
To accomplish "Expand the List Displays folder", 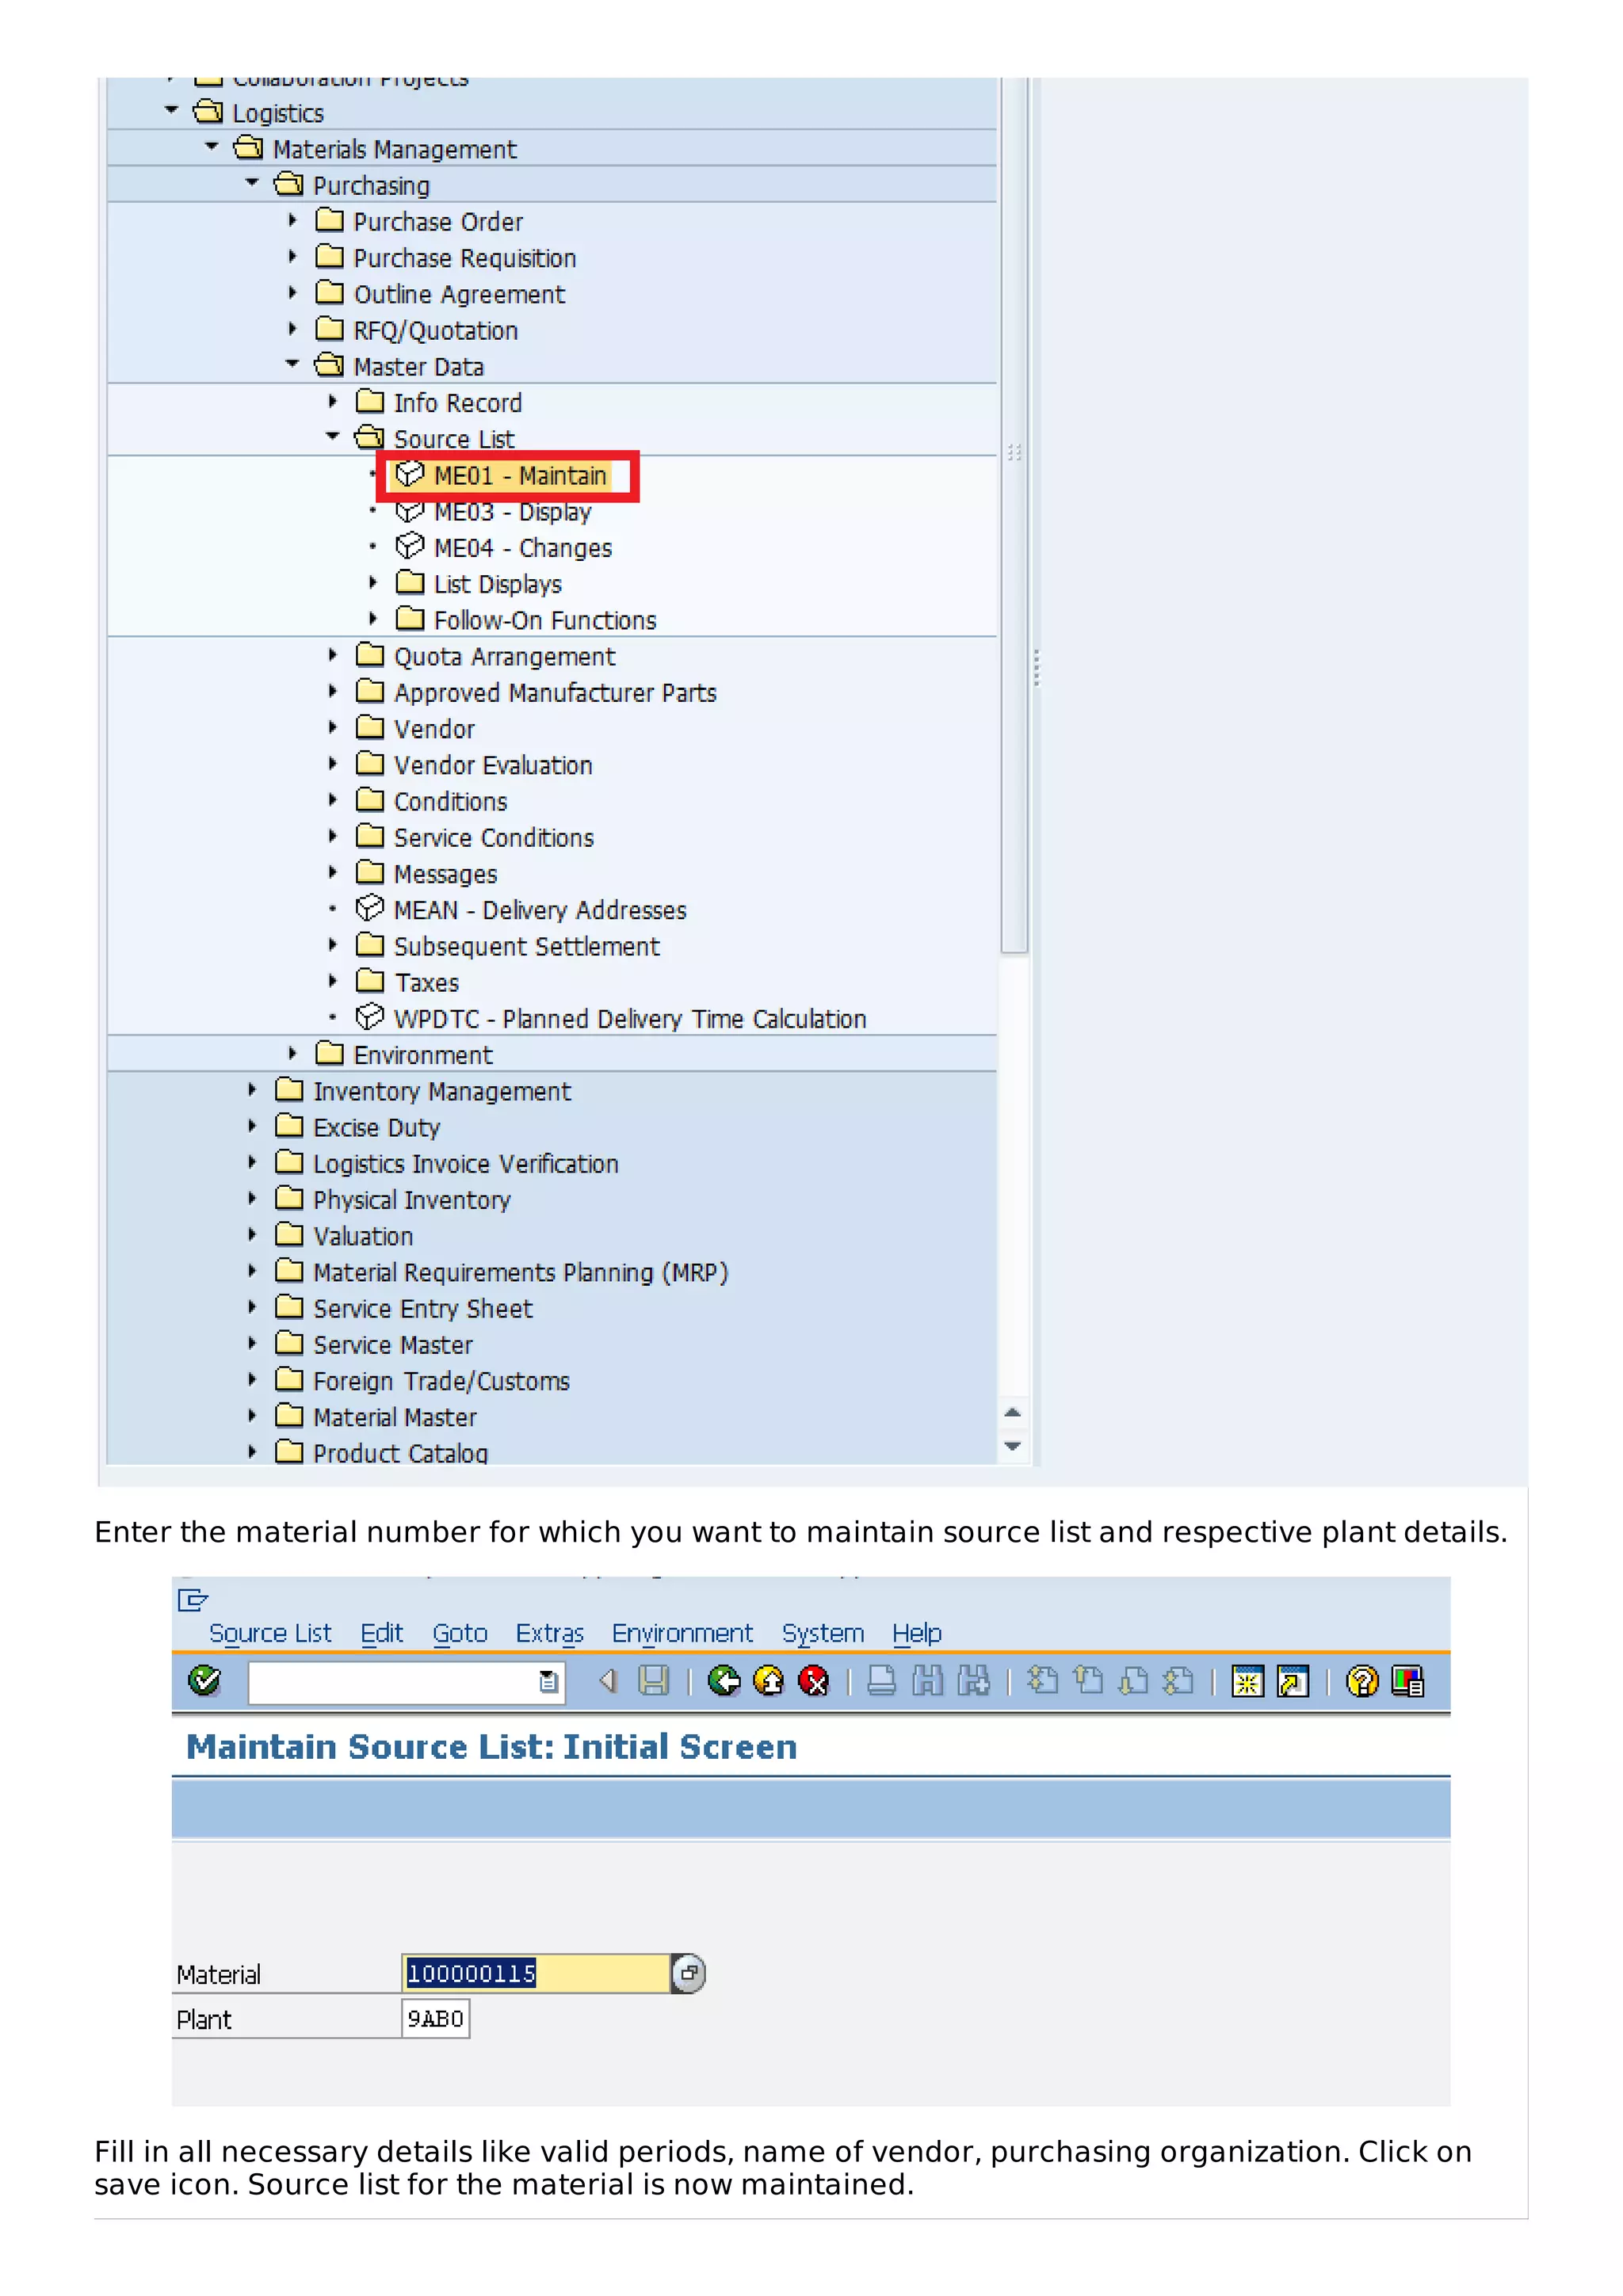I will [372, 582].
